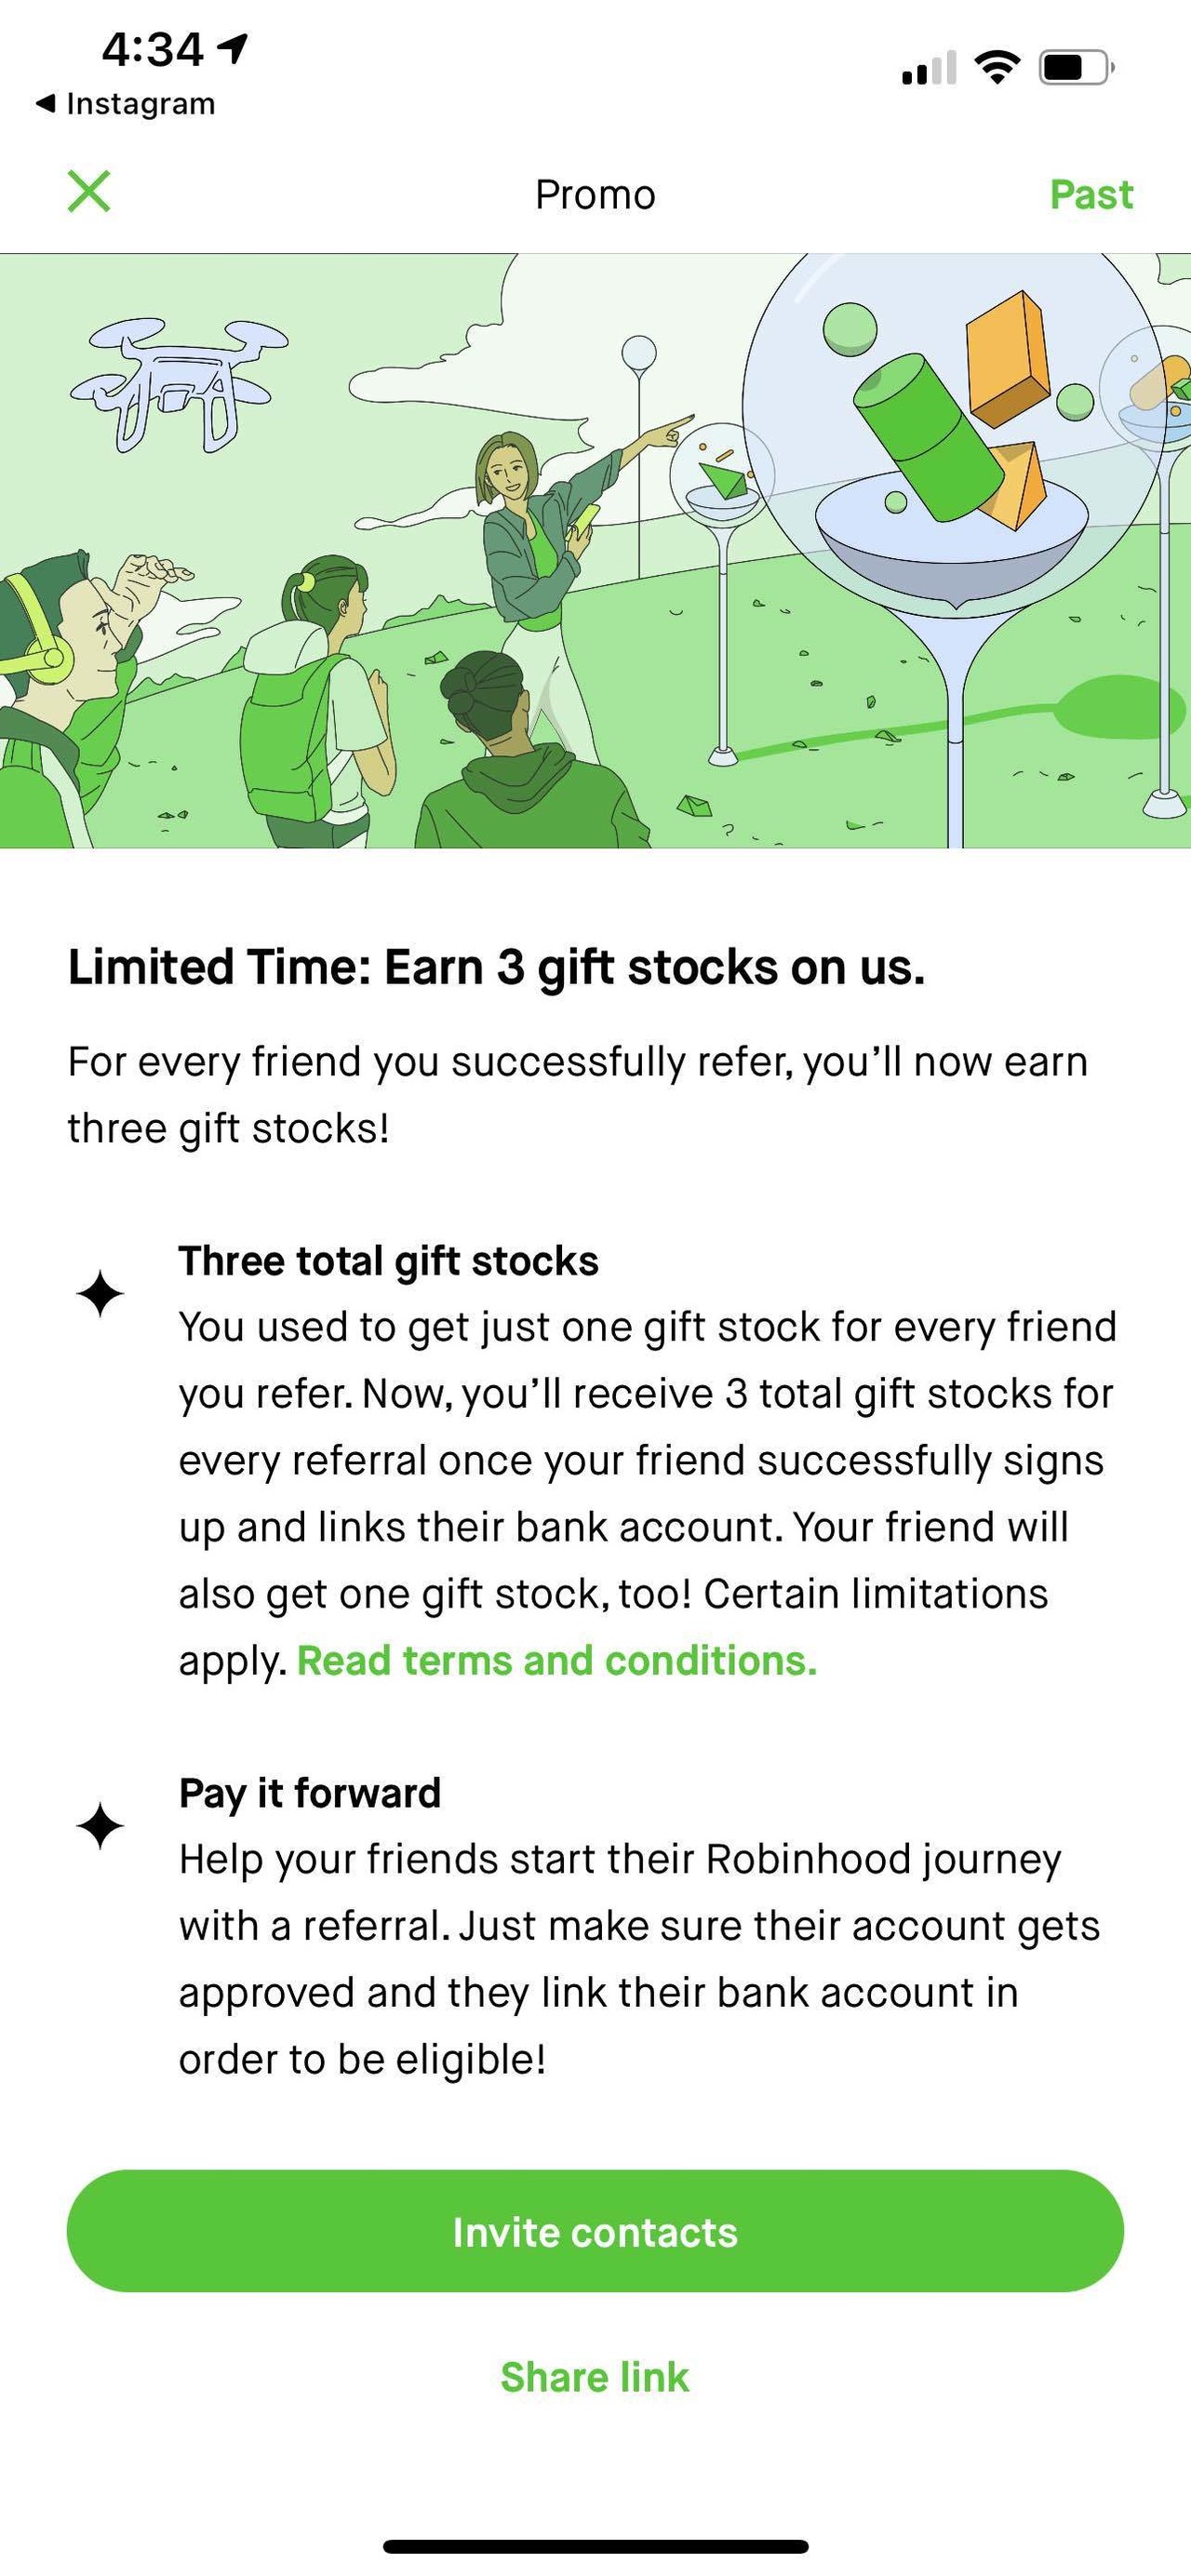This screenshot has height=2576, width=1191.
Task: Read terms and conditions link
Action: click(x=557, y=1661)
